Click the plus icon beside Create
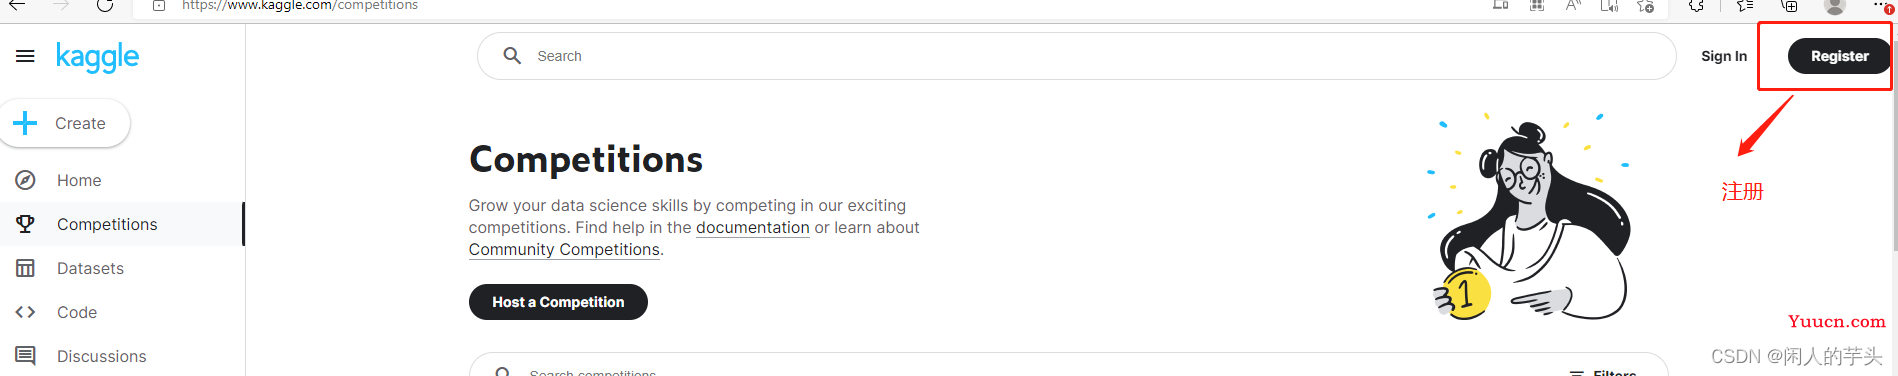1898x376 pixels. 25,123
